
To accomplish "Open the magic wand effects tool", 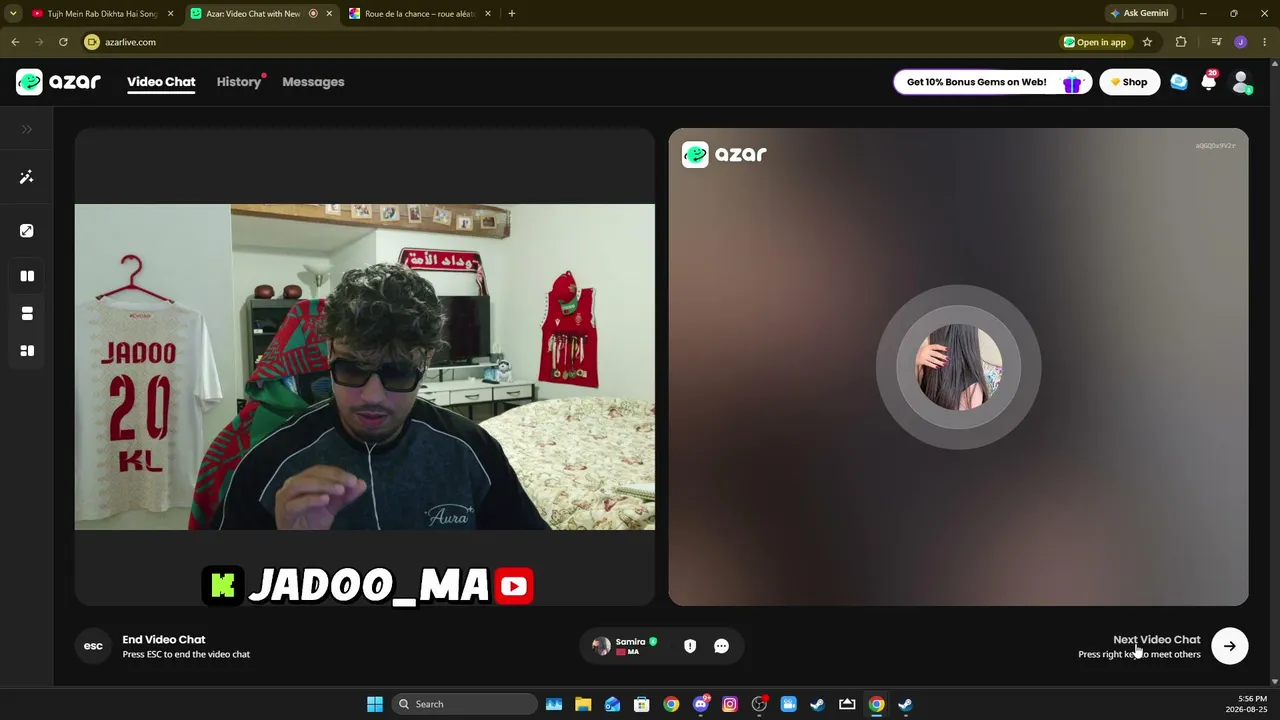I will tap(27, 177).
